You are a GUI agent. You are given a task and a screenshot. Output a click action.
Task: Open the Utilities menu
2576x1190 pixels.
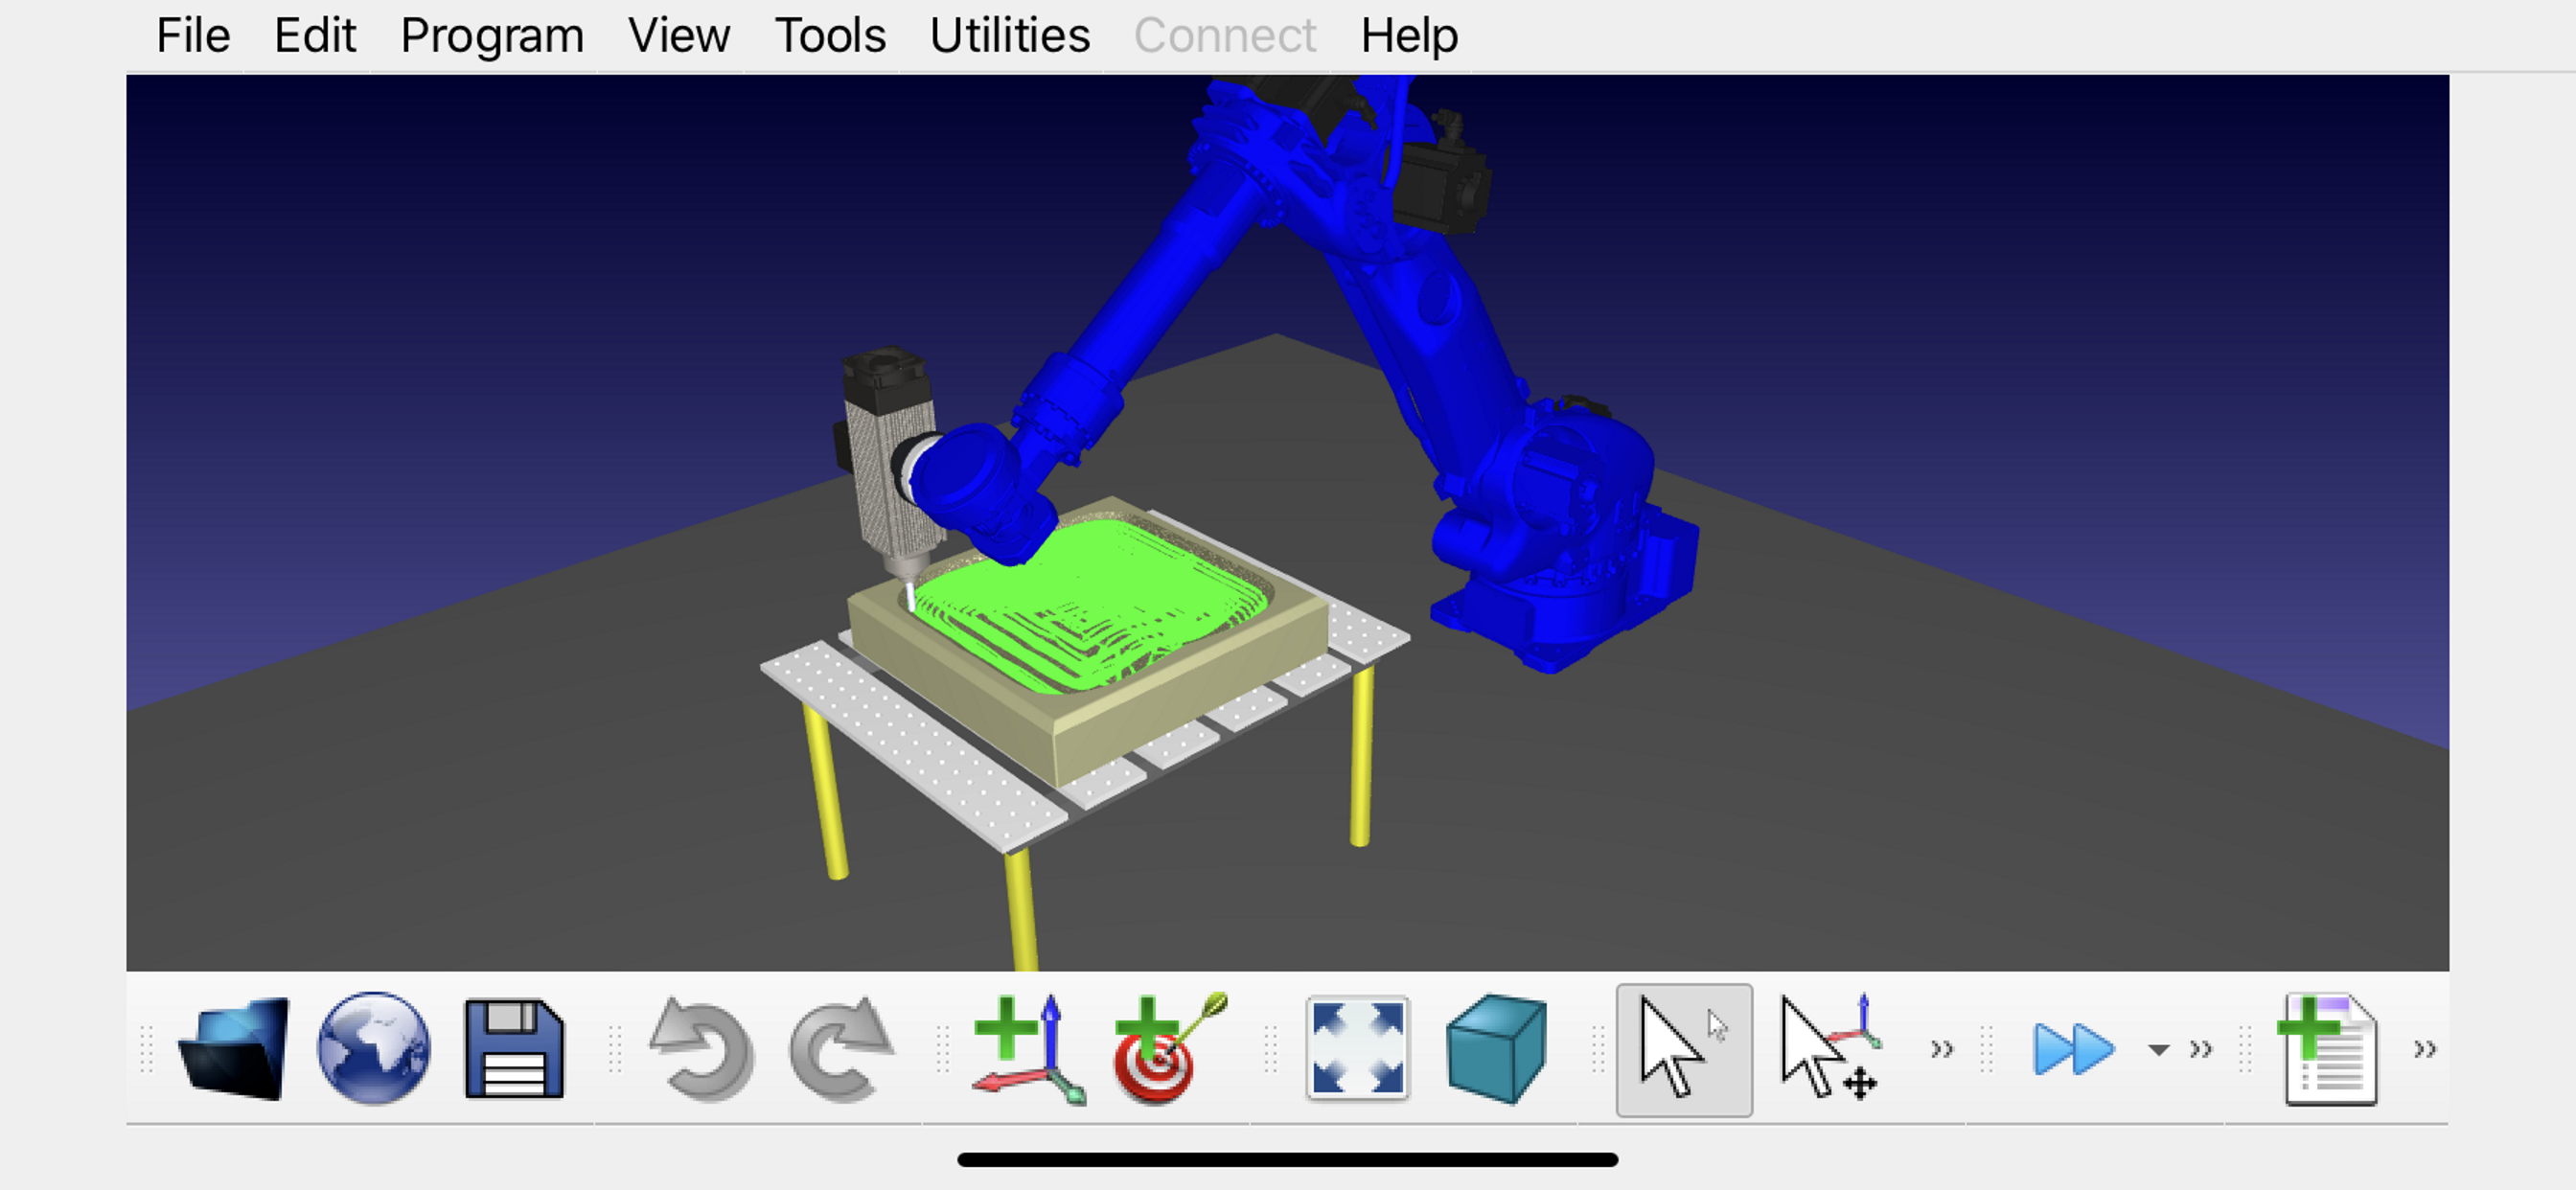[1009, 36]
